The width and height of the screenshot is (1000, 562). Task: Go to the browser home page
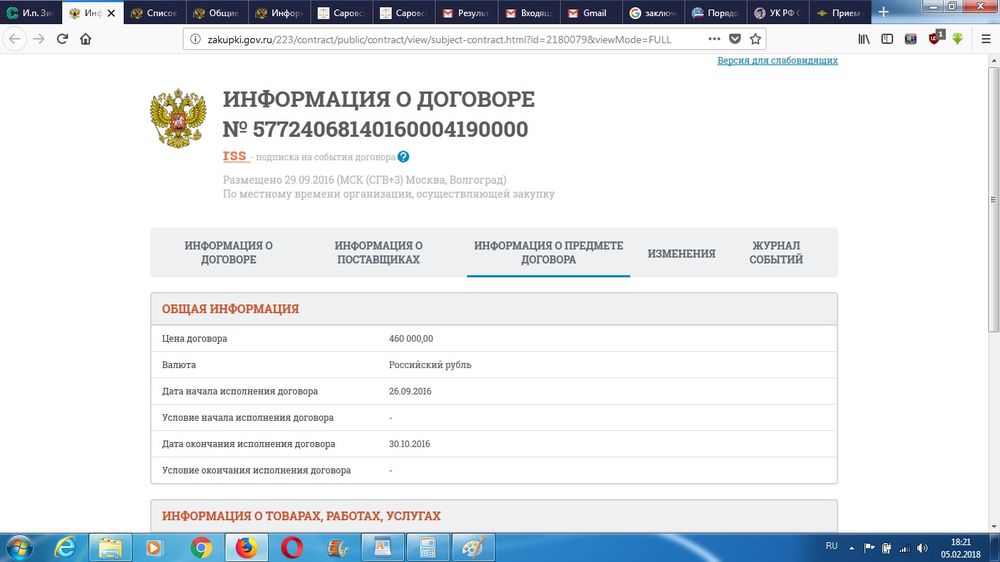point(86,39)
